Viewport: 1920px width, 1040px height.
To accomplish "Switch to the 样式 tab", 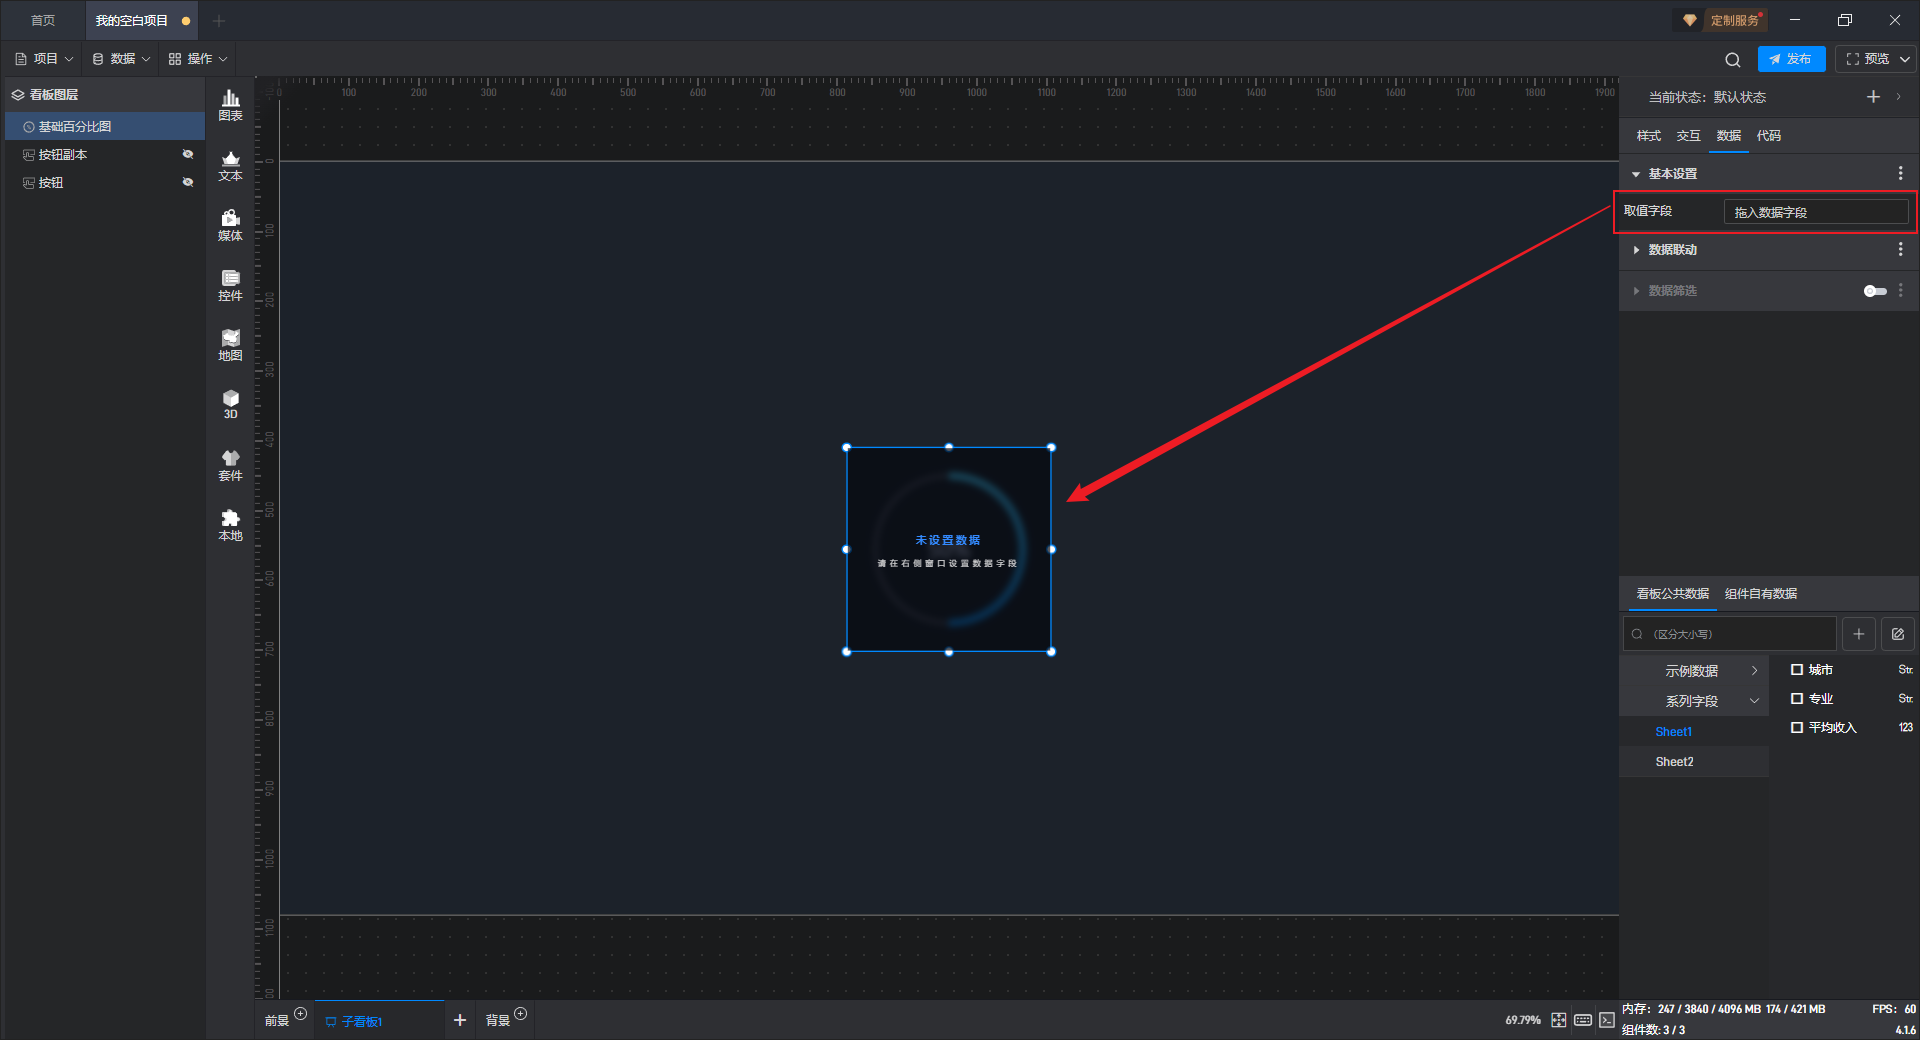I will 1648,136.
